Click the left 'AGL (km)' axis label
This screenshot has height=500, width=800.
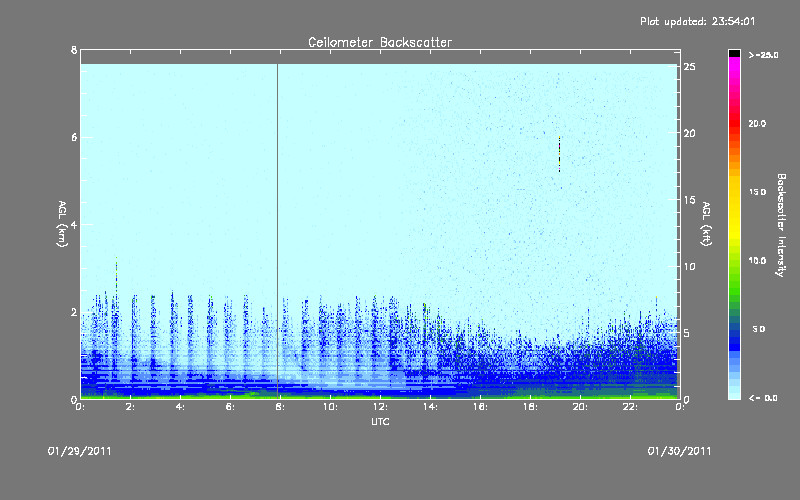62,224
